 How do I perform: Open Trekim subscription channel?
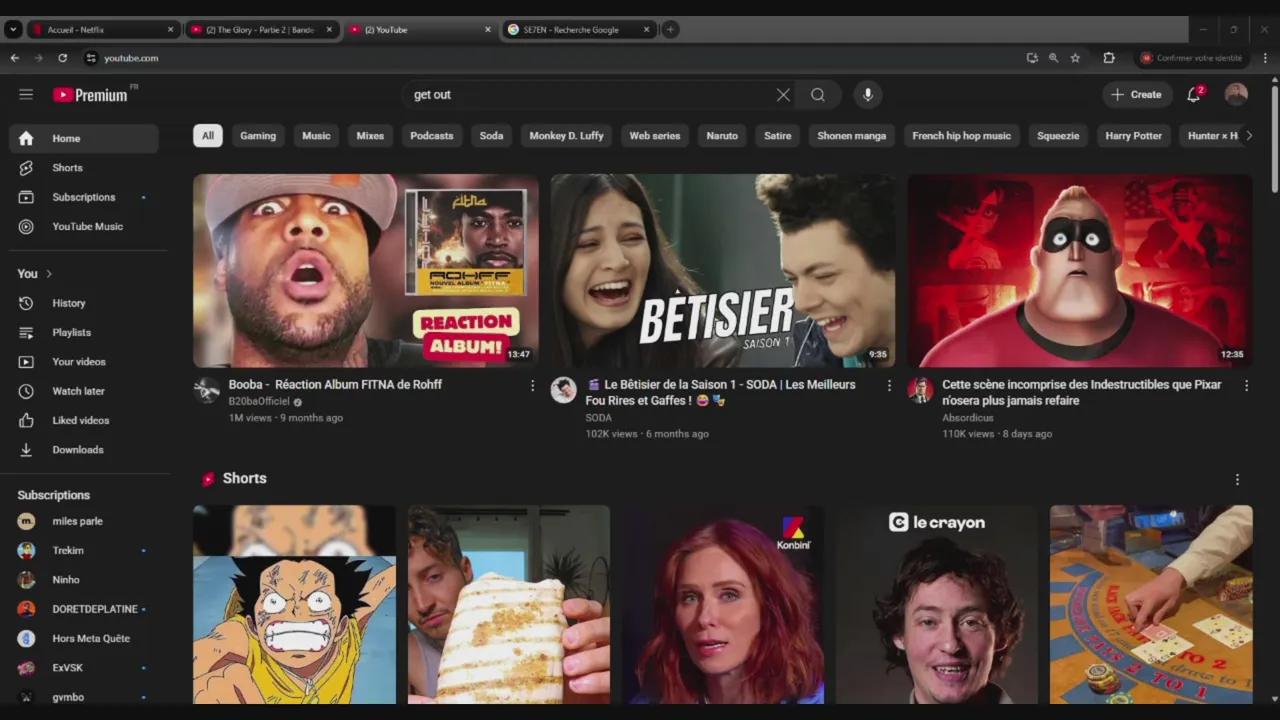tap(84, 551)
